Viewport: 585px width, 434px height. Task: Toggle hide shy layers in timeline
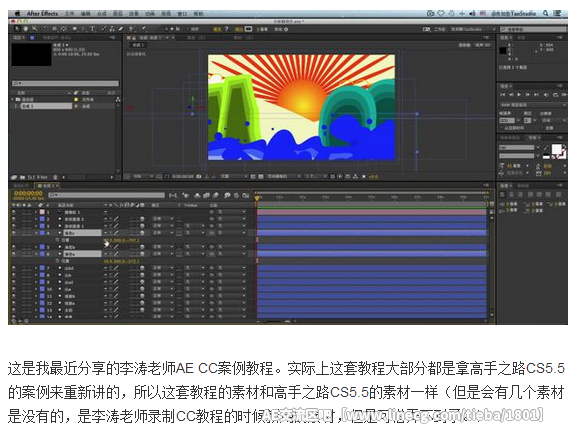click(197, 195)
